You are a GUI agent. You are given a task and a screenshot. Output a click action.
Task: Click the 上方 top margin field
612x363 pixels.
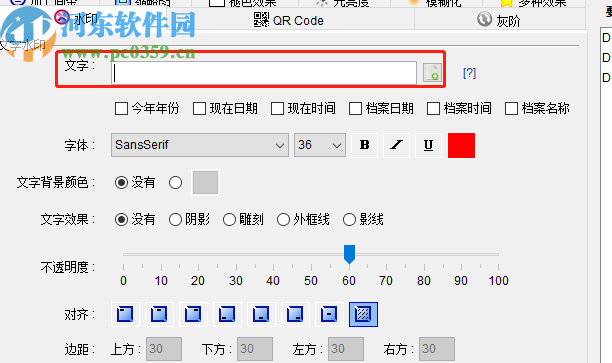pos(164,349)
